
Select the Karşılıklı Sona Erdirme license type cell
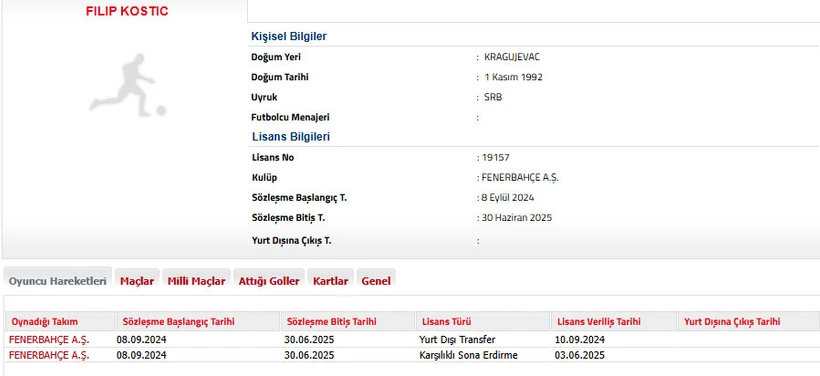coord(468,356)
